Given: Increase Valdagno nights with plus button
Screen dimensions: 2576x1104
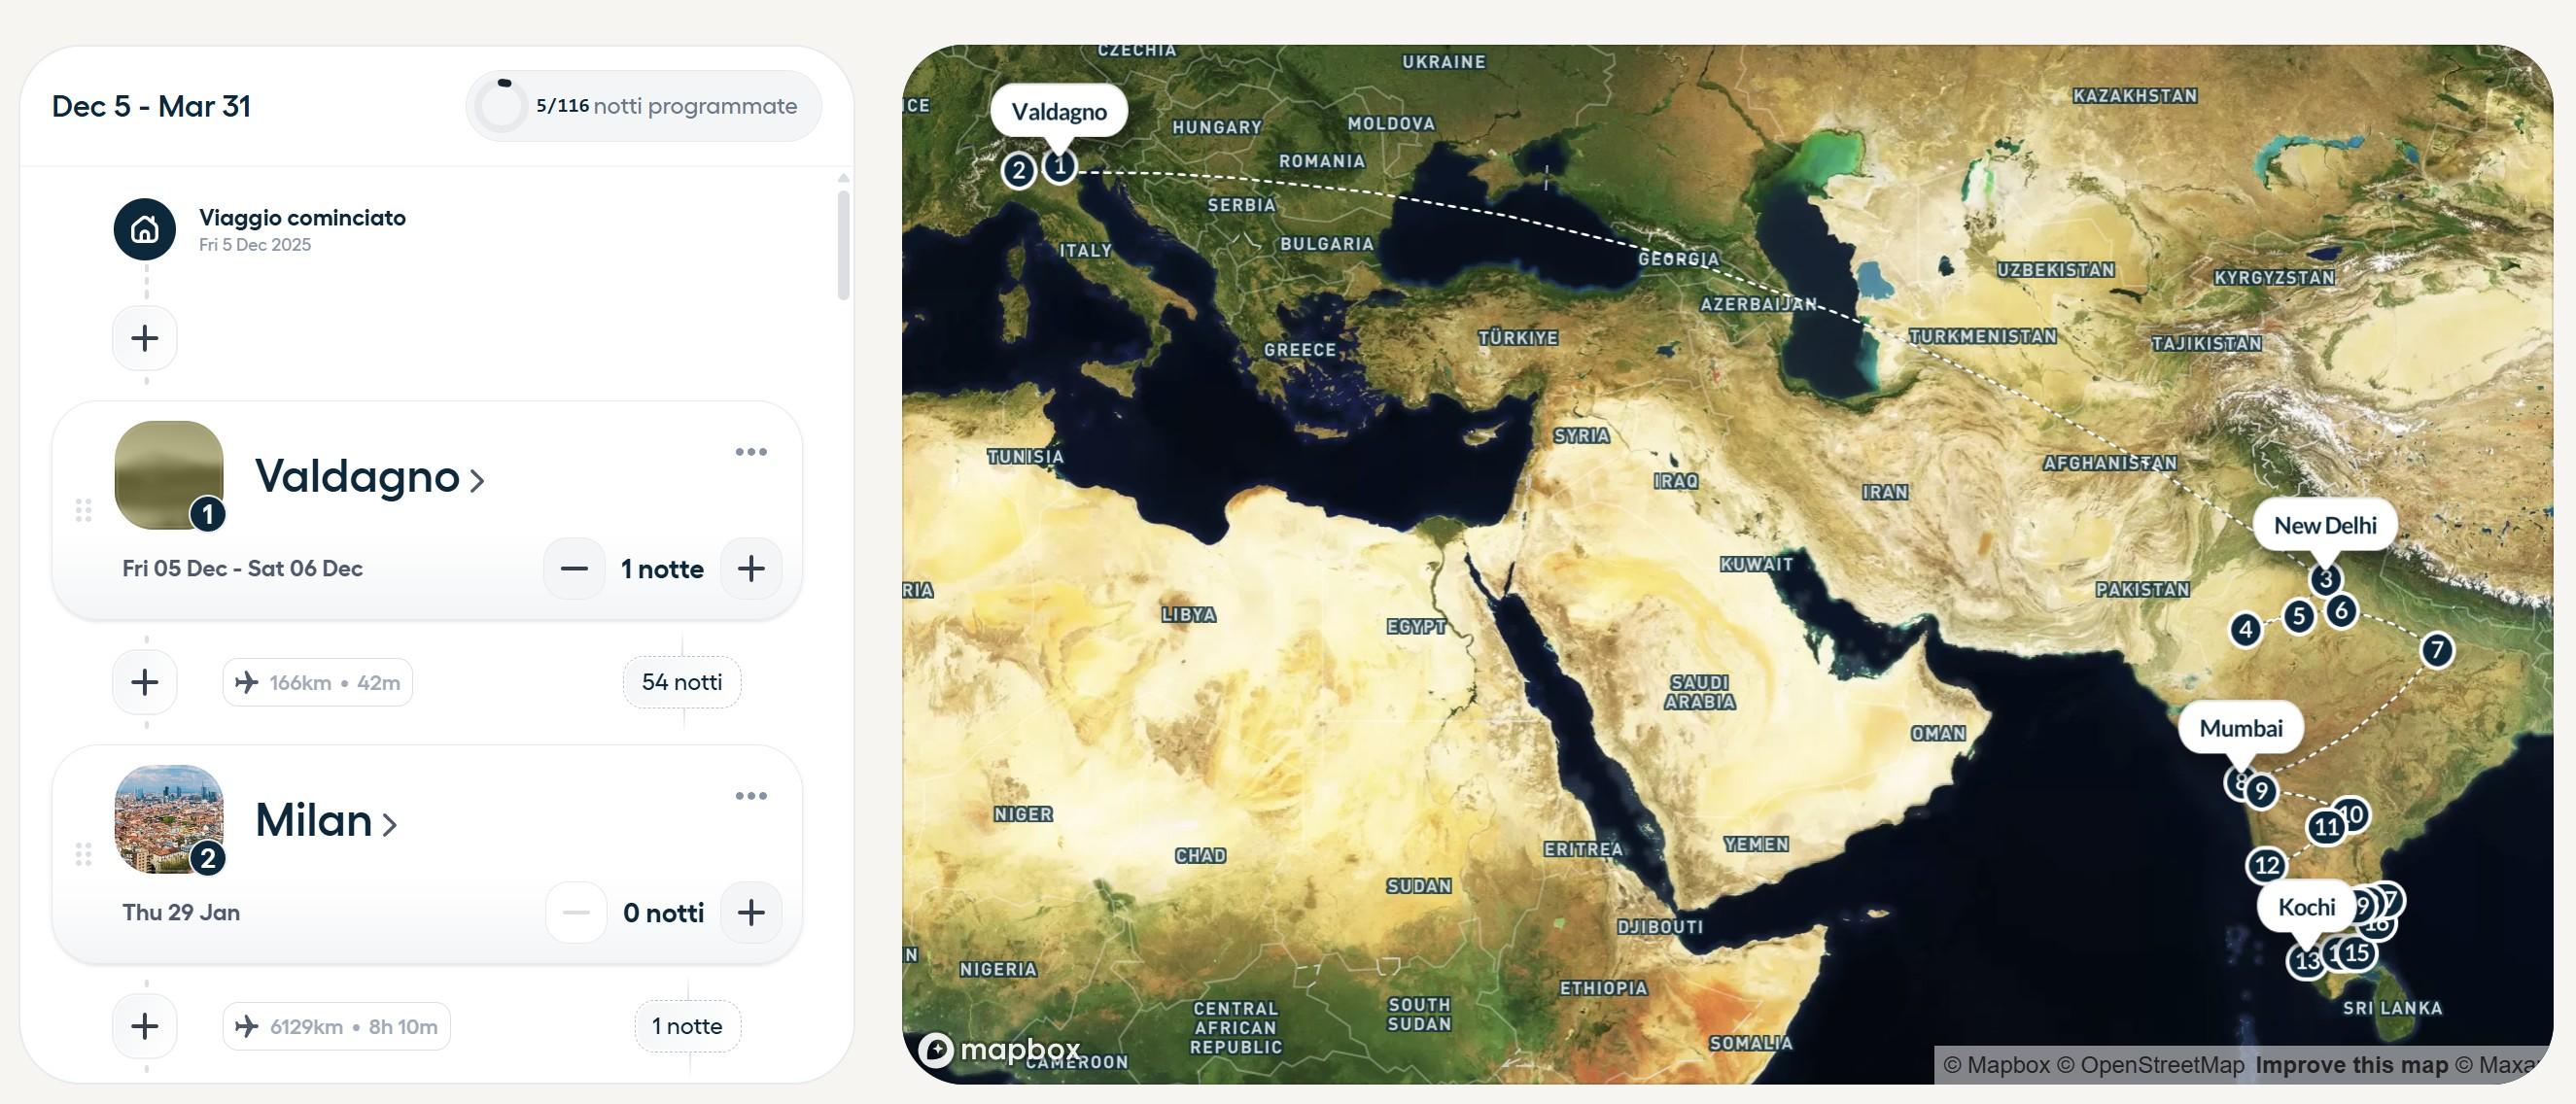Looking at the screenshot, I should 750,569.
